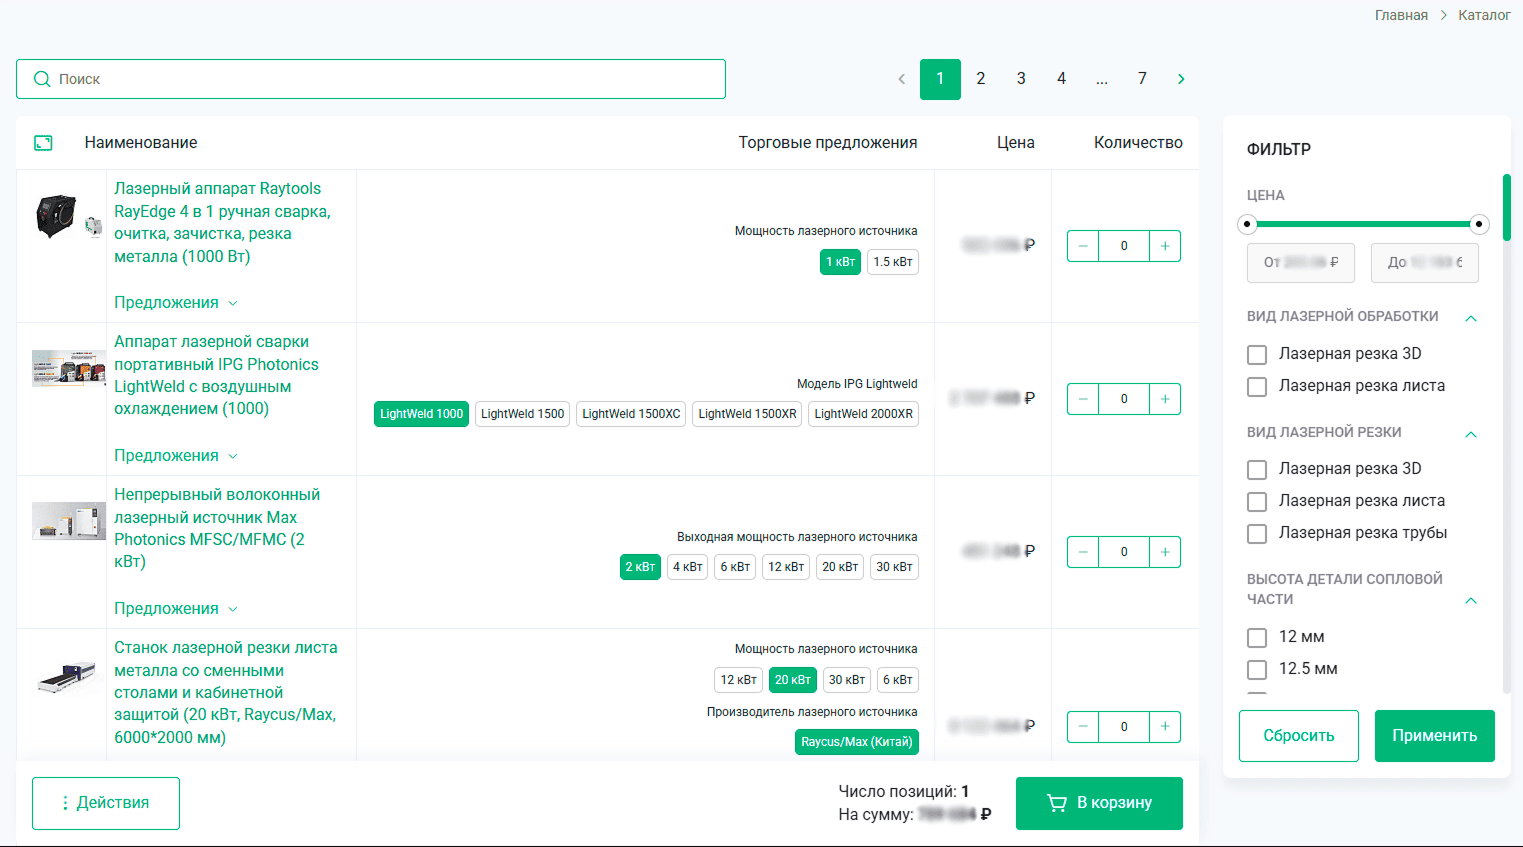This screenshot has height=847, width=1523.
Task: Click the left handle of price slider
Action: click(x=1247, y=224)
